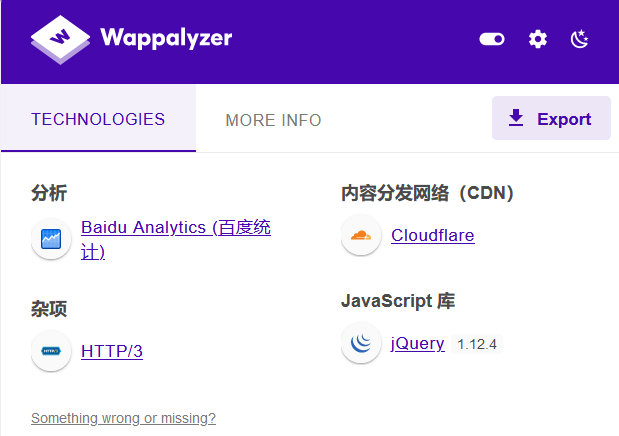
Task: Click the JavaScript 库 category heading
Action: [x=398, y=301]
